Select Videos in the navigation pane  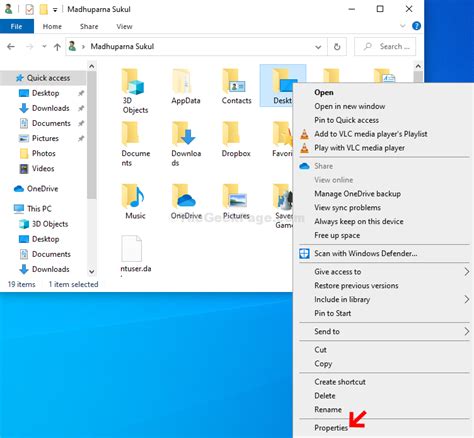pyautogui.click(x=43, y=168)
